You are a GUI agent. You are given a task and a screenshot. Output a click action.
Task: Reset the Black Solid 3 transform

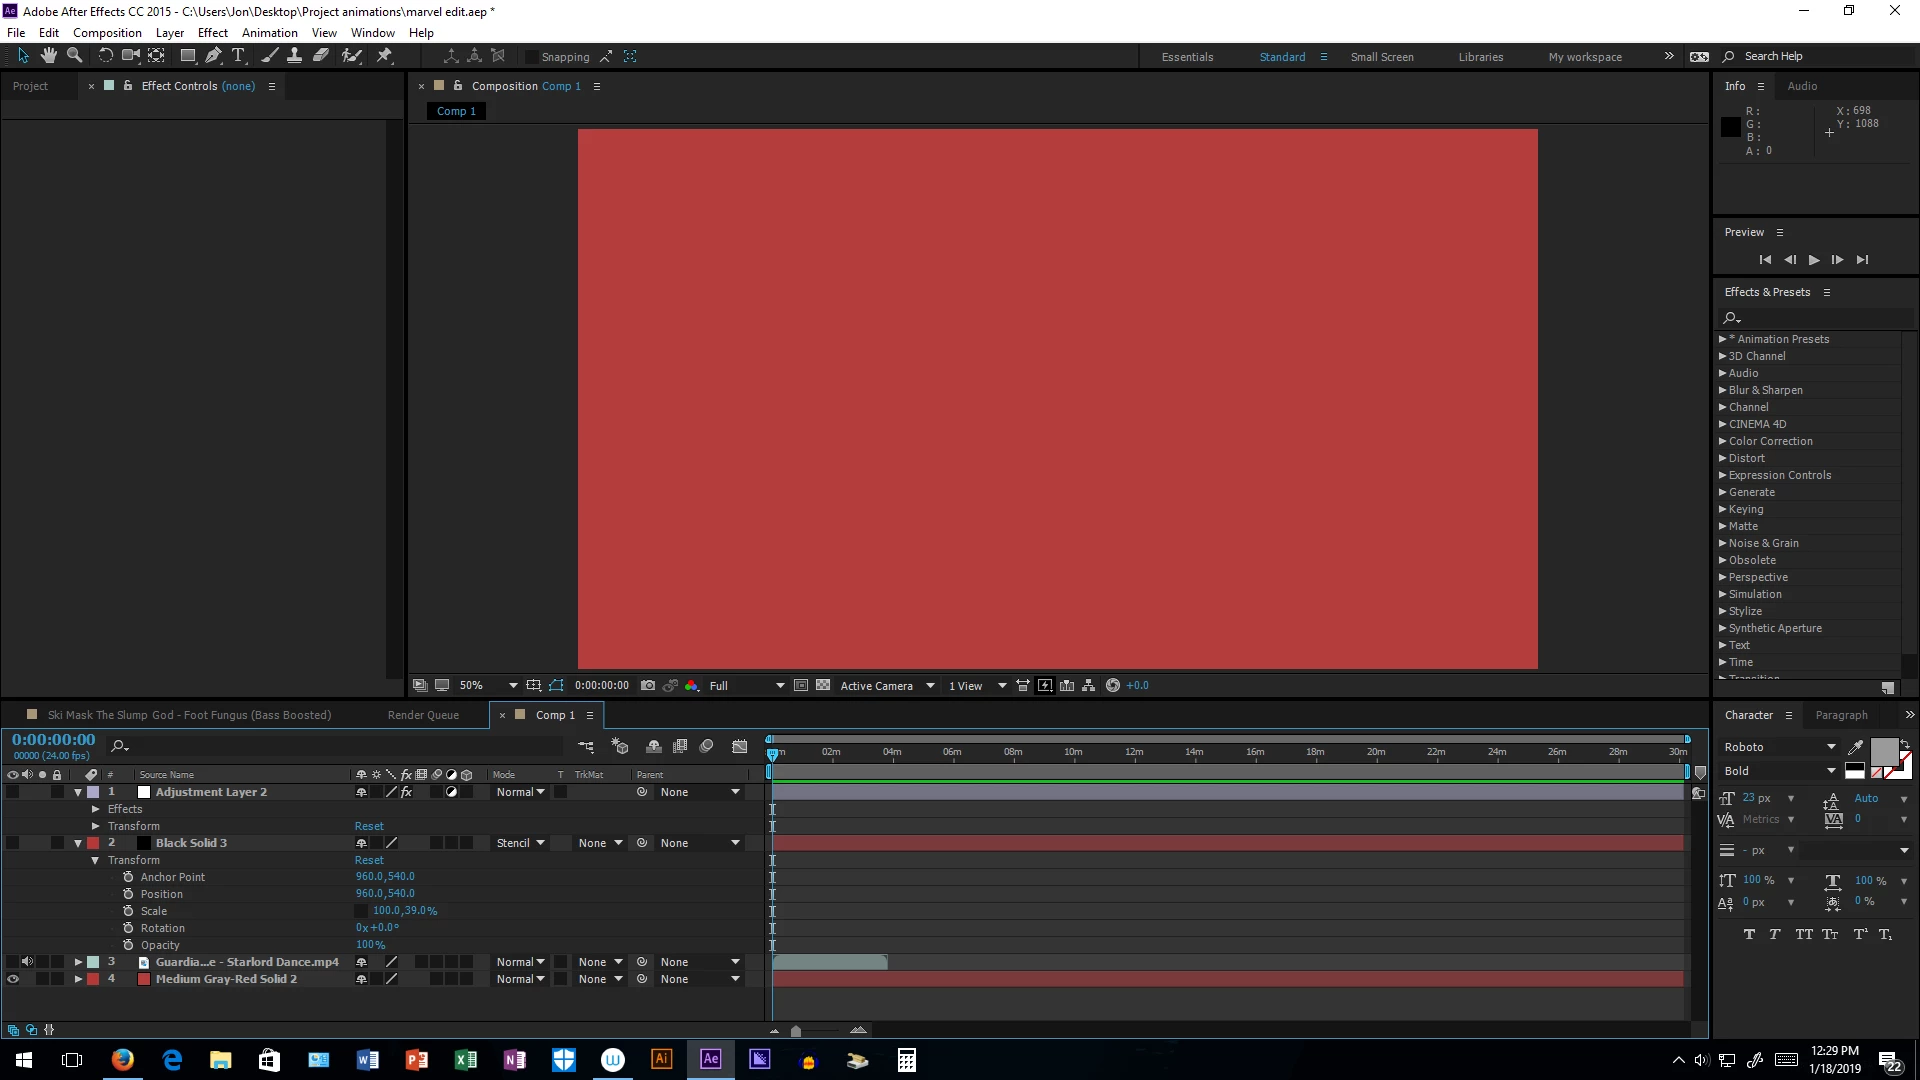(369, 860)
